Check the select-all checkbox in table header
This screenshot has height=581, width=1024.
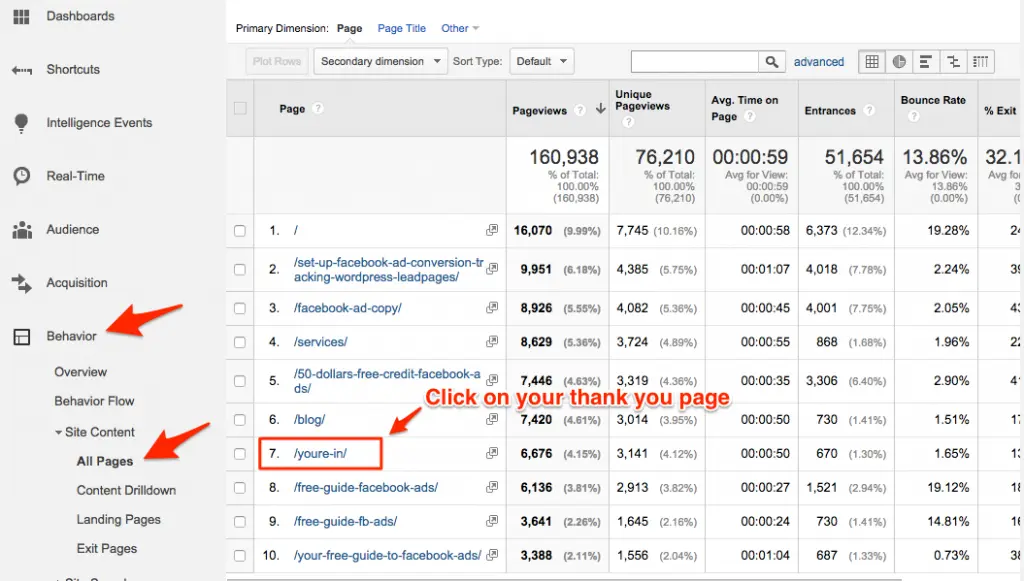click(240, 108)
